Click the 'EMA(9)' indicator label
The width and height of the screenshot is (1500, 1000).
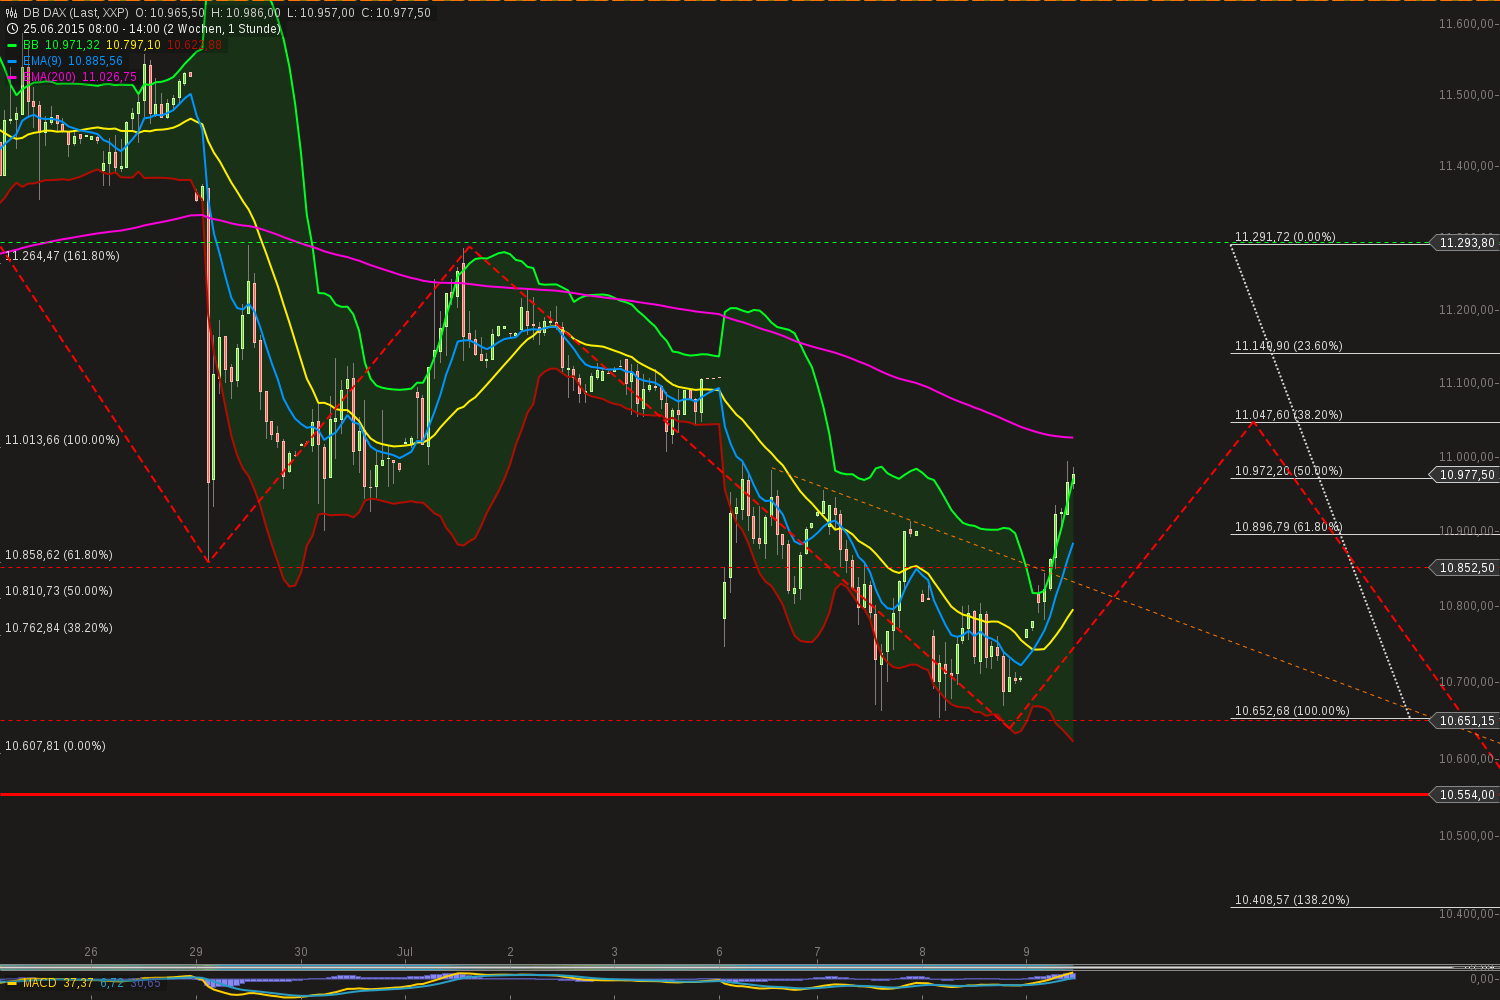(x=42, y=61)
